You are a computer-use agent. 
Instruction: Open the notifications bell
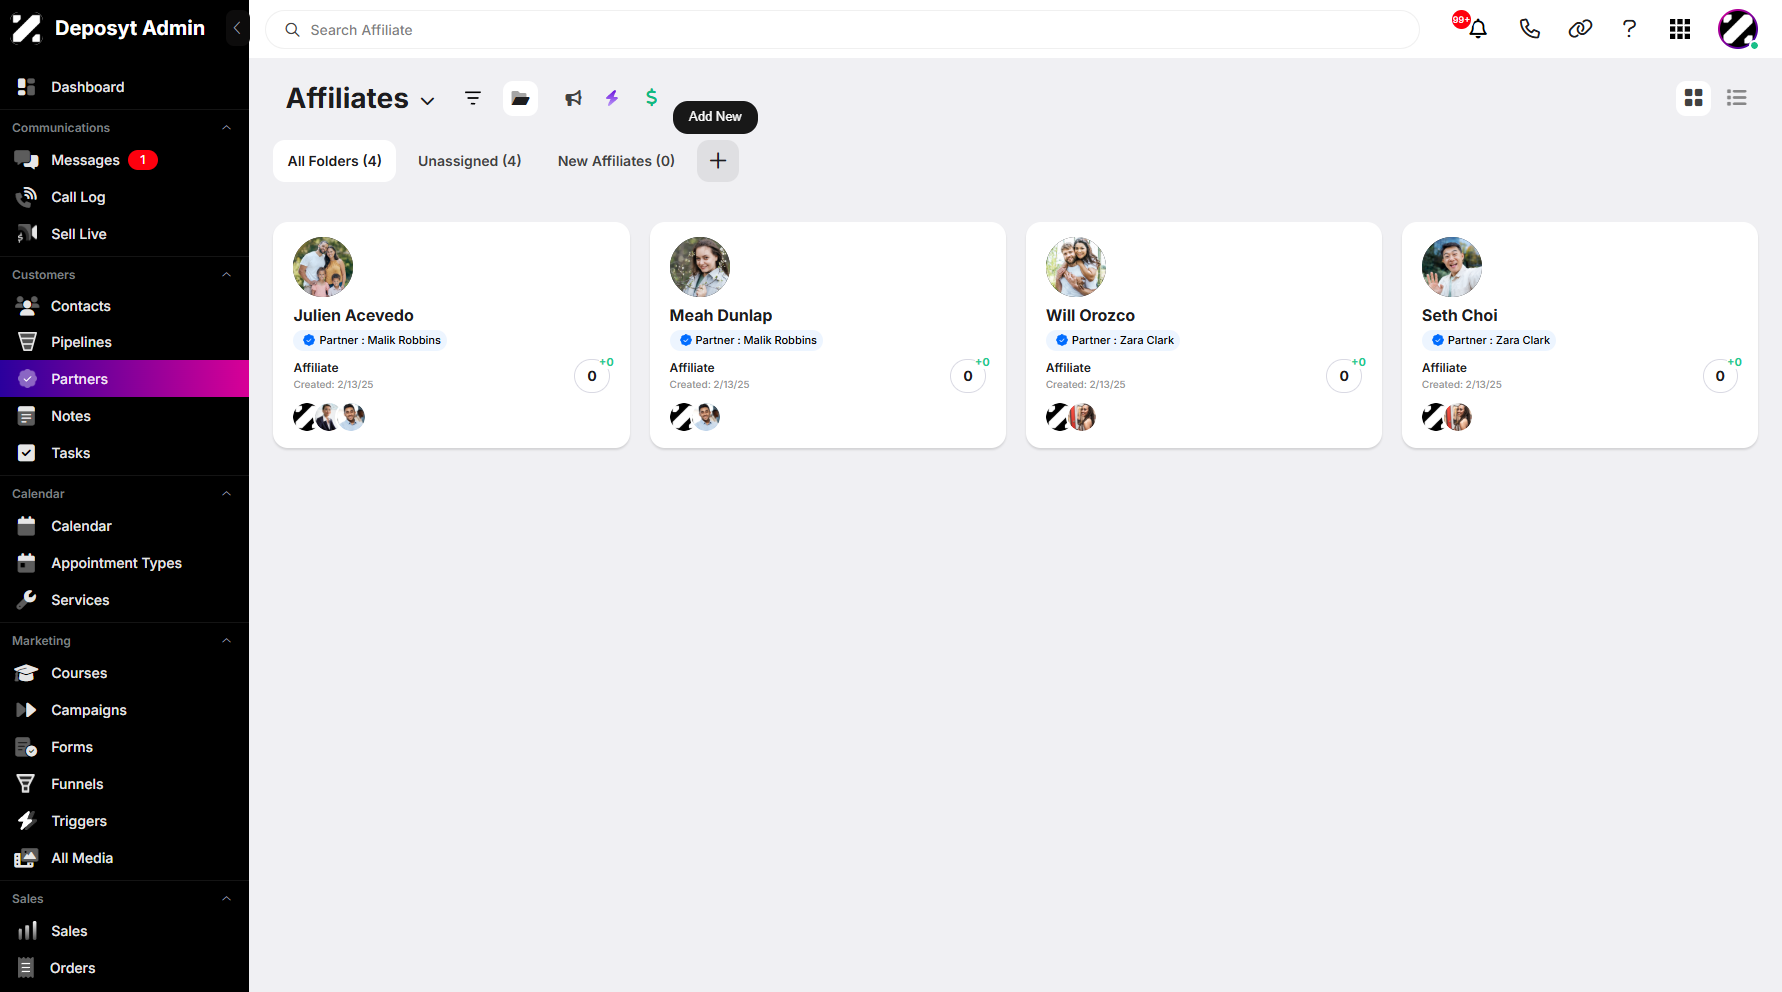pyautogui.click(x=1477, y=29)
